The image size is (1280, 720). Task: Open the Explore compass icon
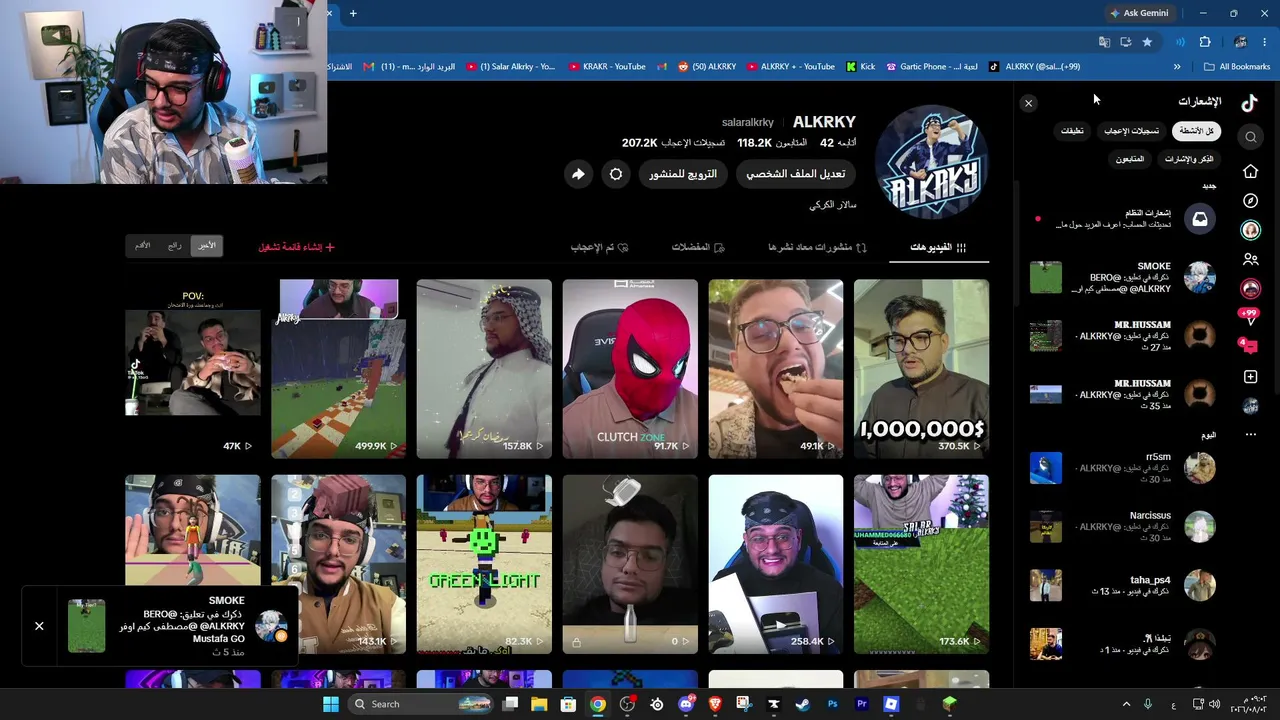tap(1250, 200)
